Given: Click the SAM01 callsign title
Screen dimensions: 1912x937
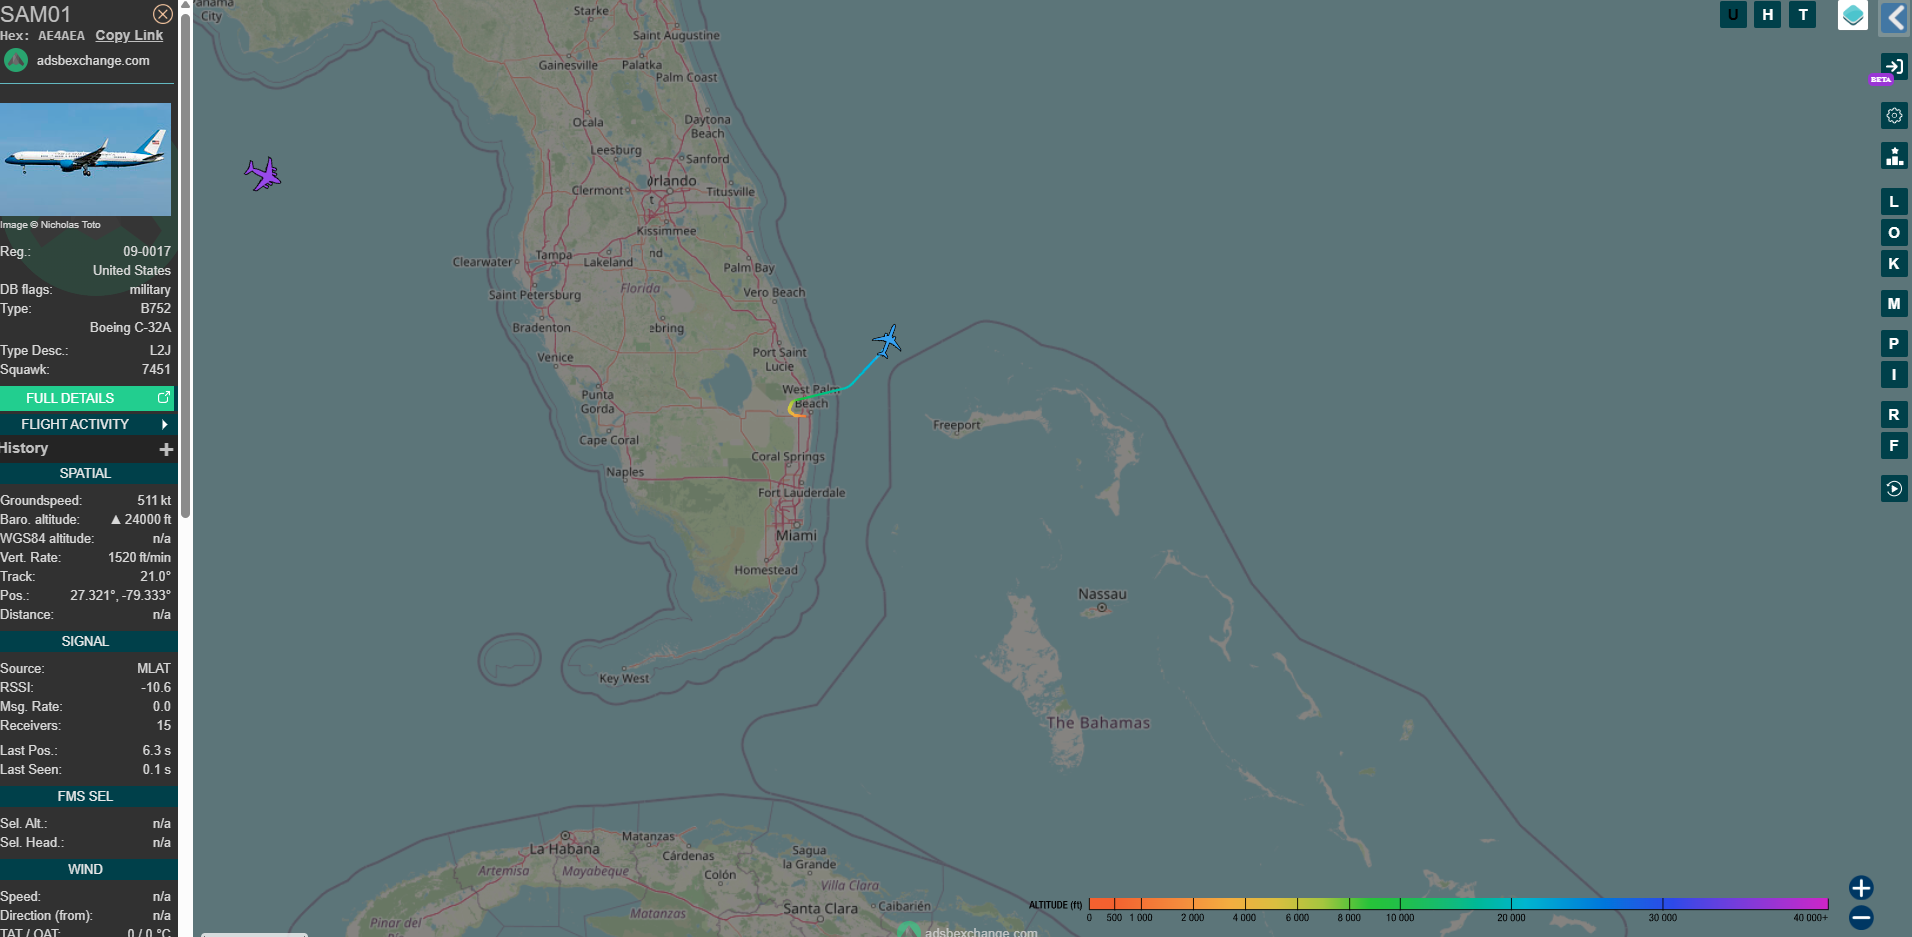Looking at the screenshot, I should (x=36, y=14).
